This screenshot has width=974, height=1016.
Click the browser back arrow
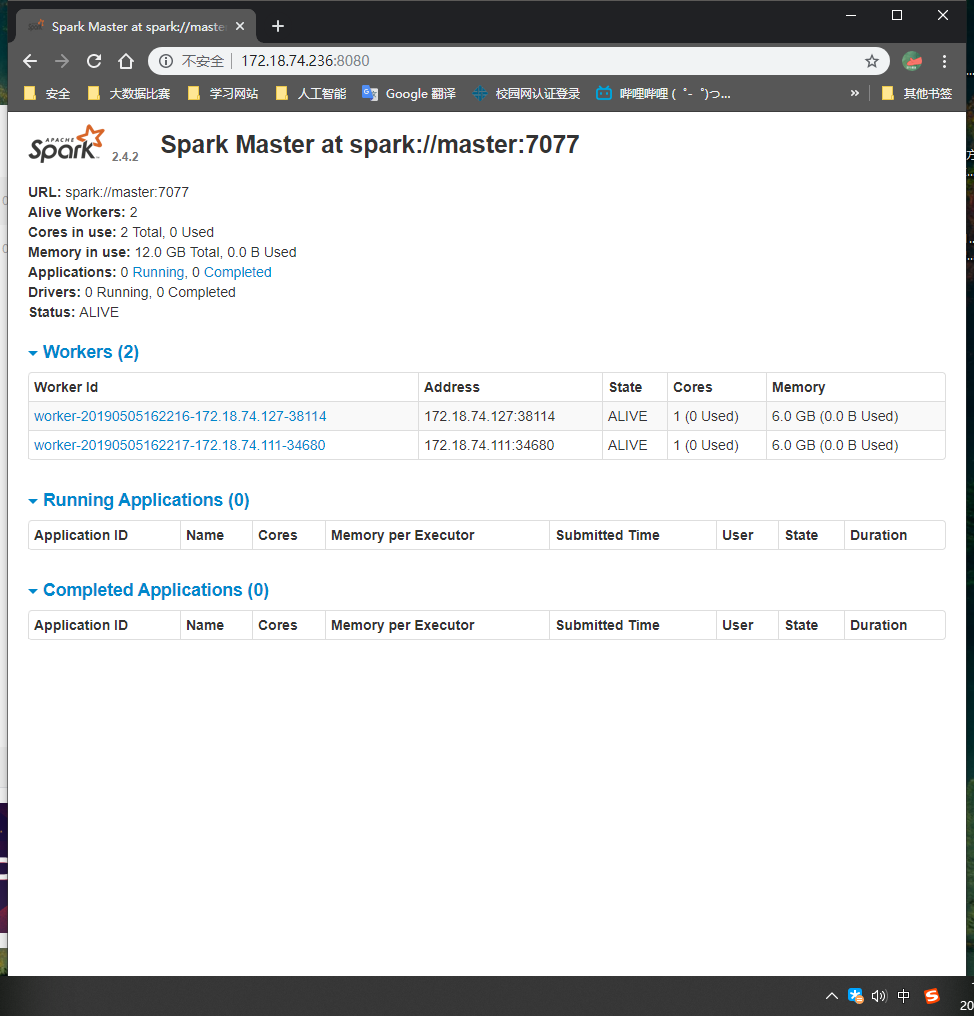pyautogui.click(x=30, y=61)
